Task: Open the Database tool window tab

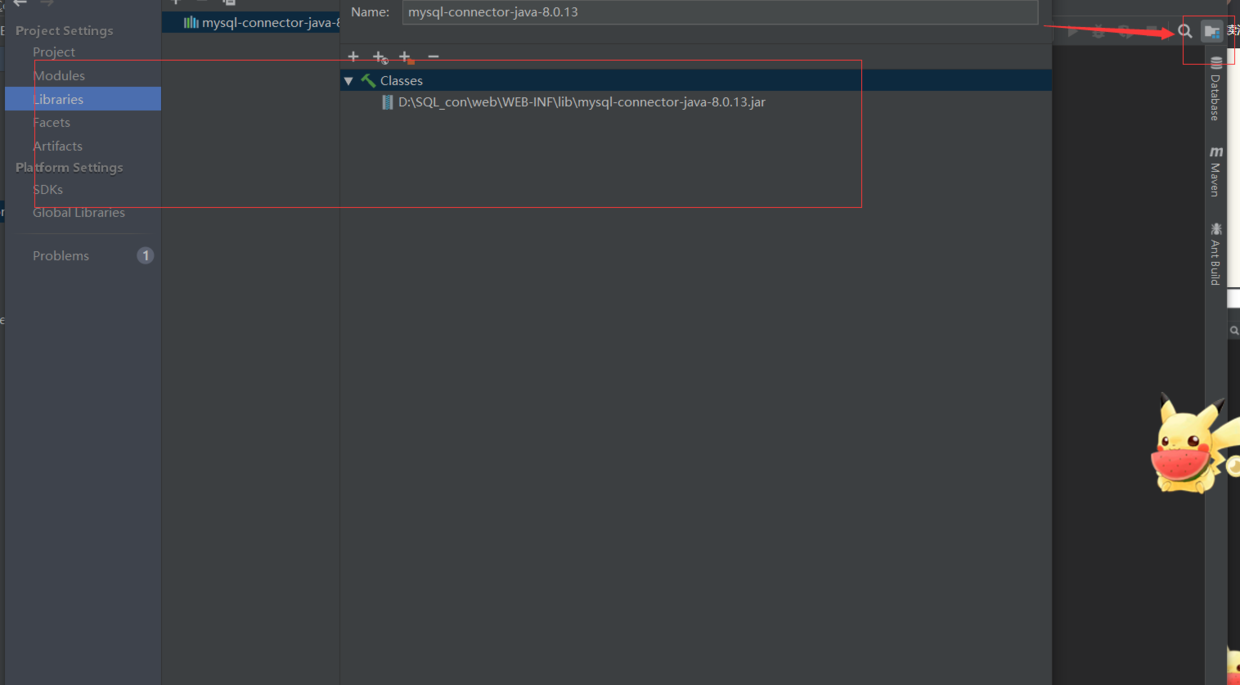Action: (x=1216, y=89)
